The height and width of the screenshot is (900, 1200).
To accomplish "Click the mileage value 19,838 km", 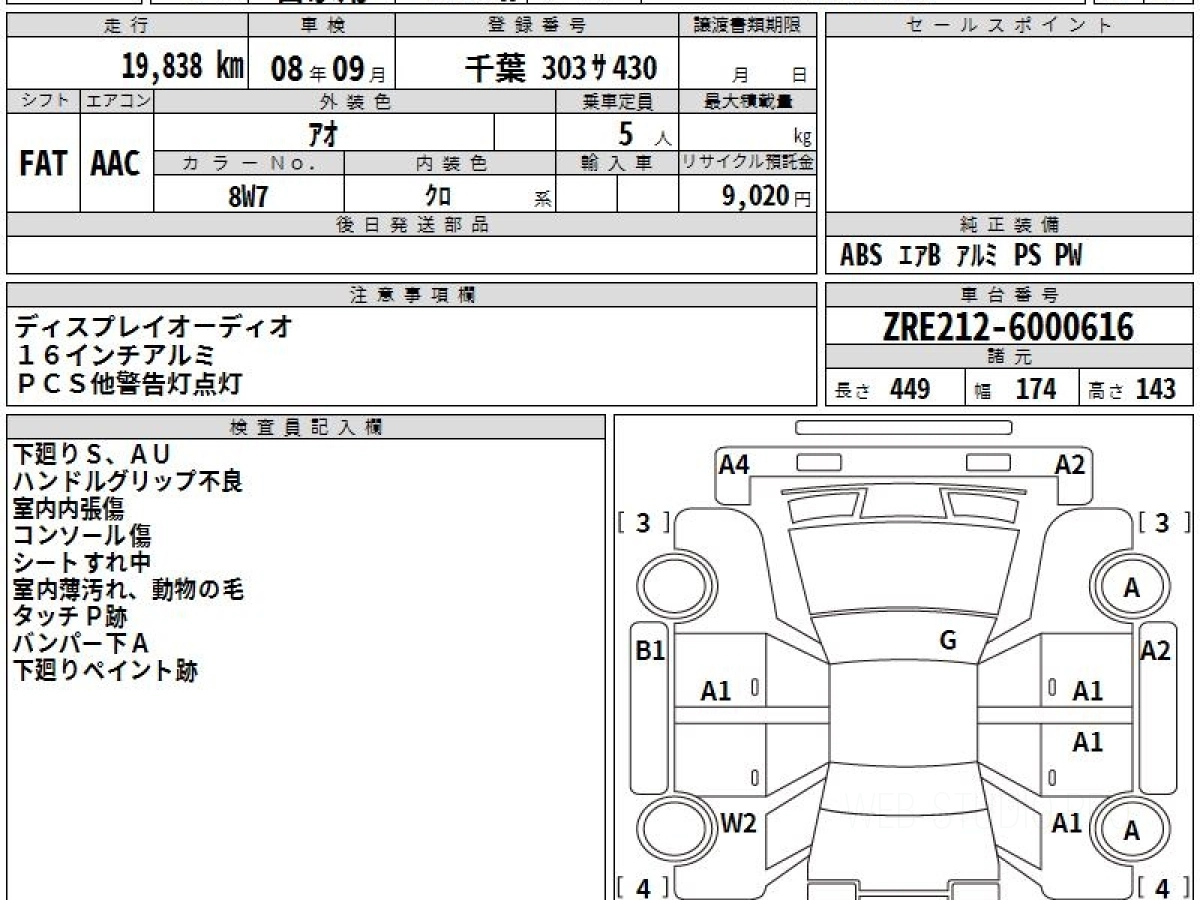I will [x=182, y=67].
